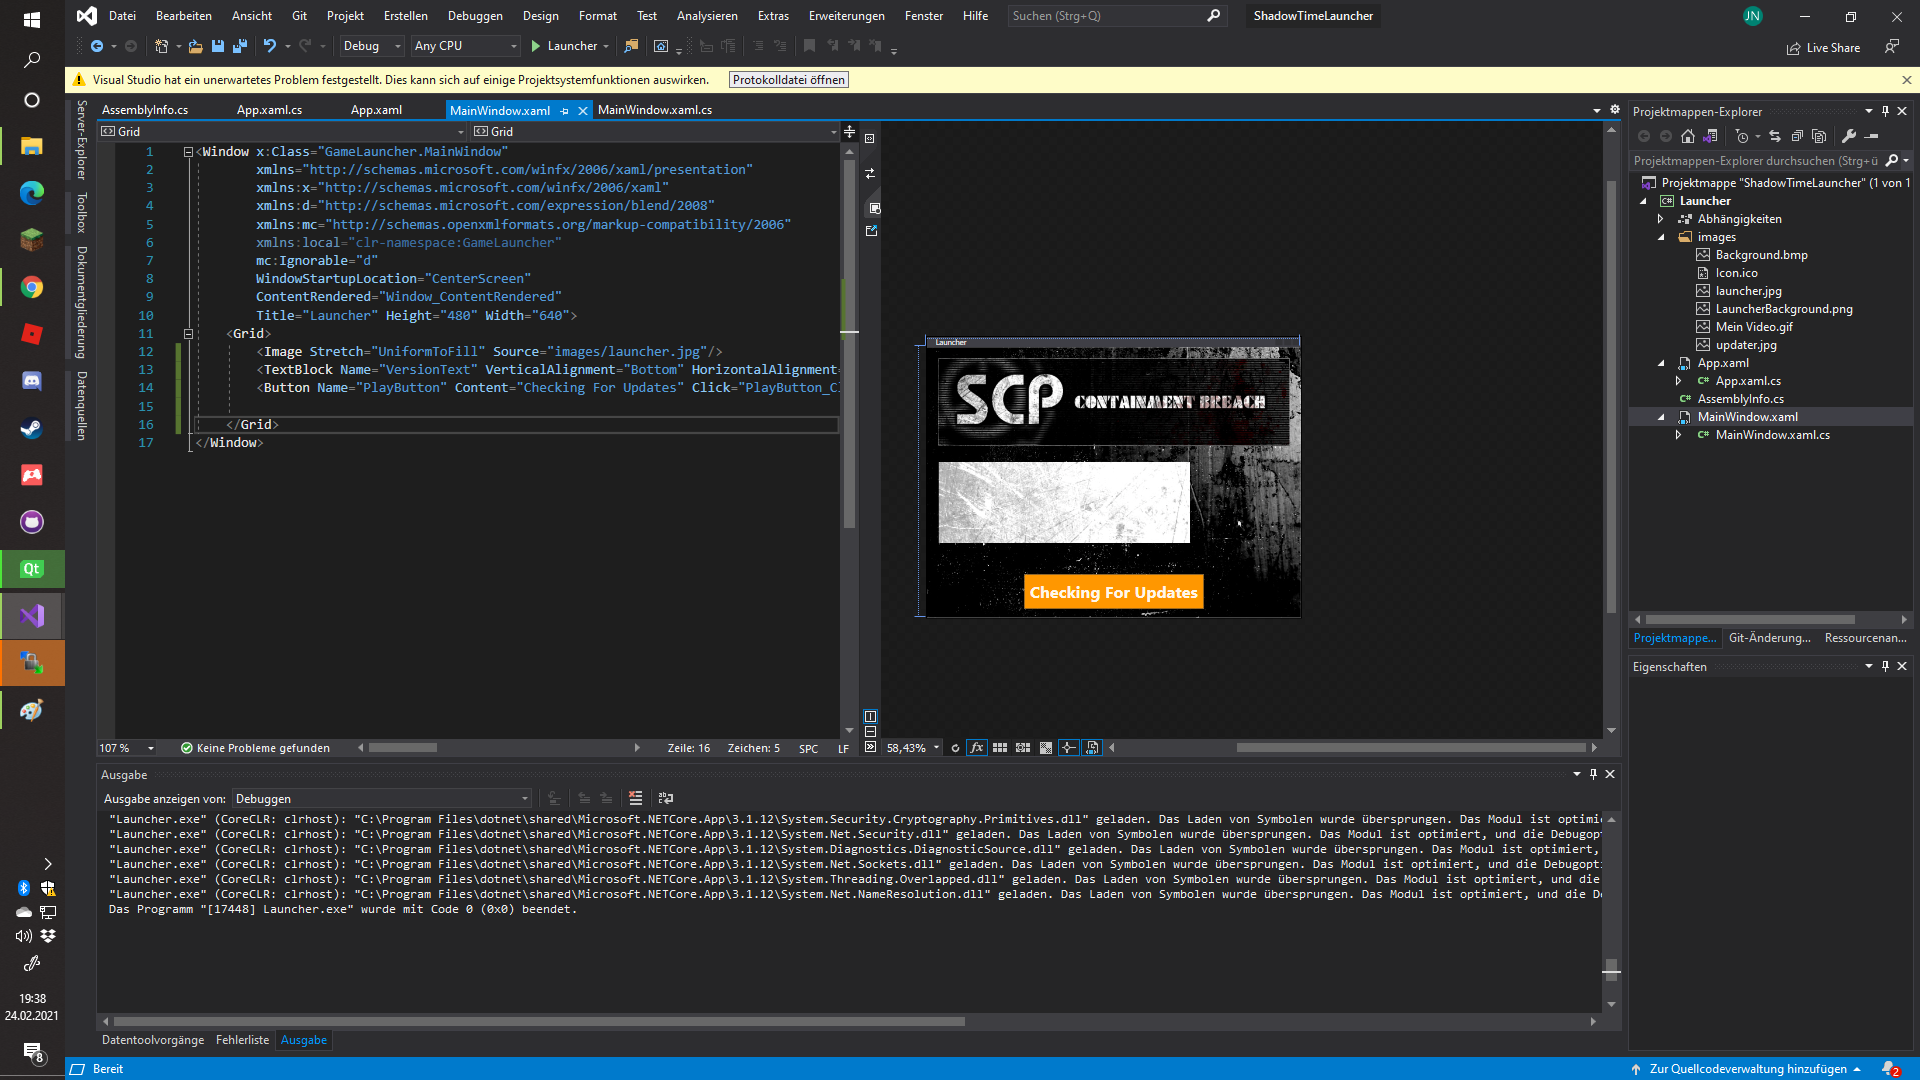Collapse all nodes in Projektmappen-Explorer
Image resolution: width=1920 pixels, height=1080 pixels.
[1799, 136]
